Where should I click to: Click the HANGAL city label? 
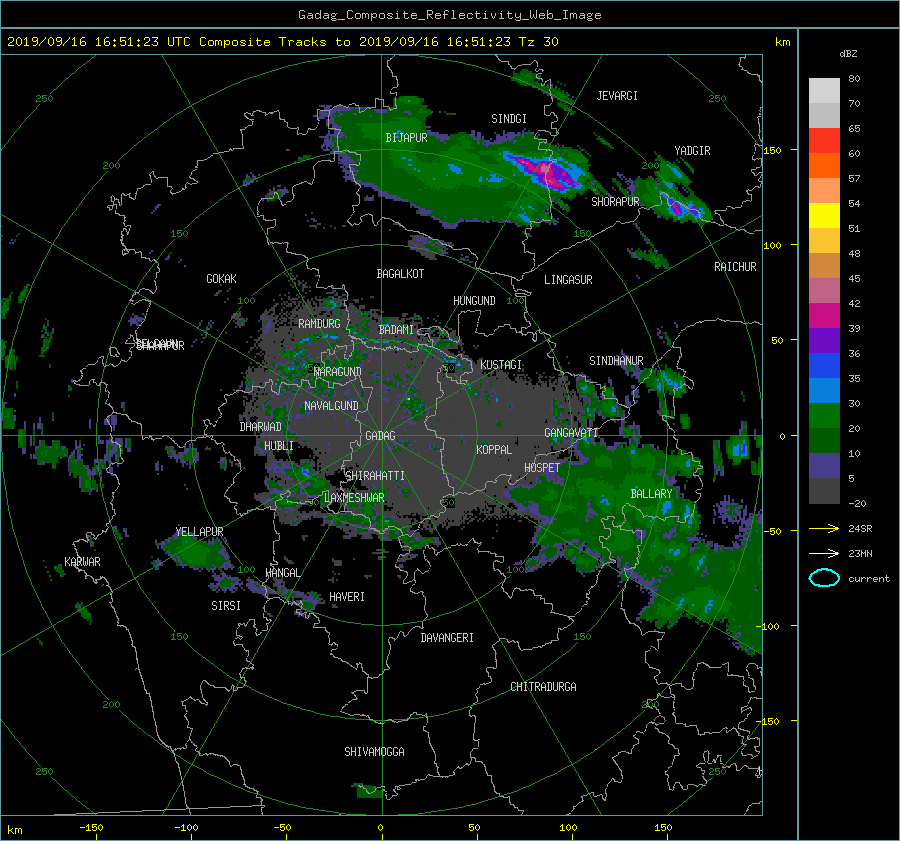point(282,573)
